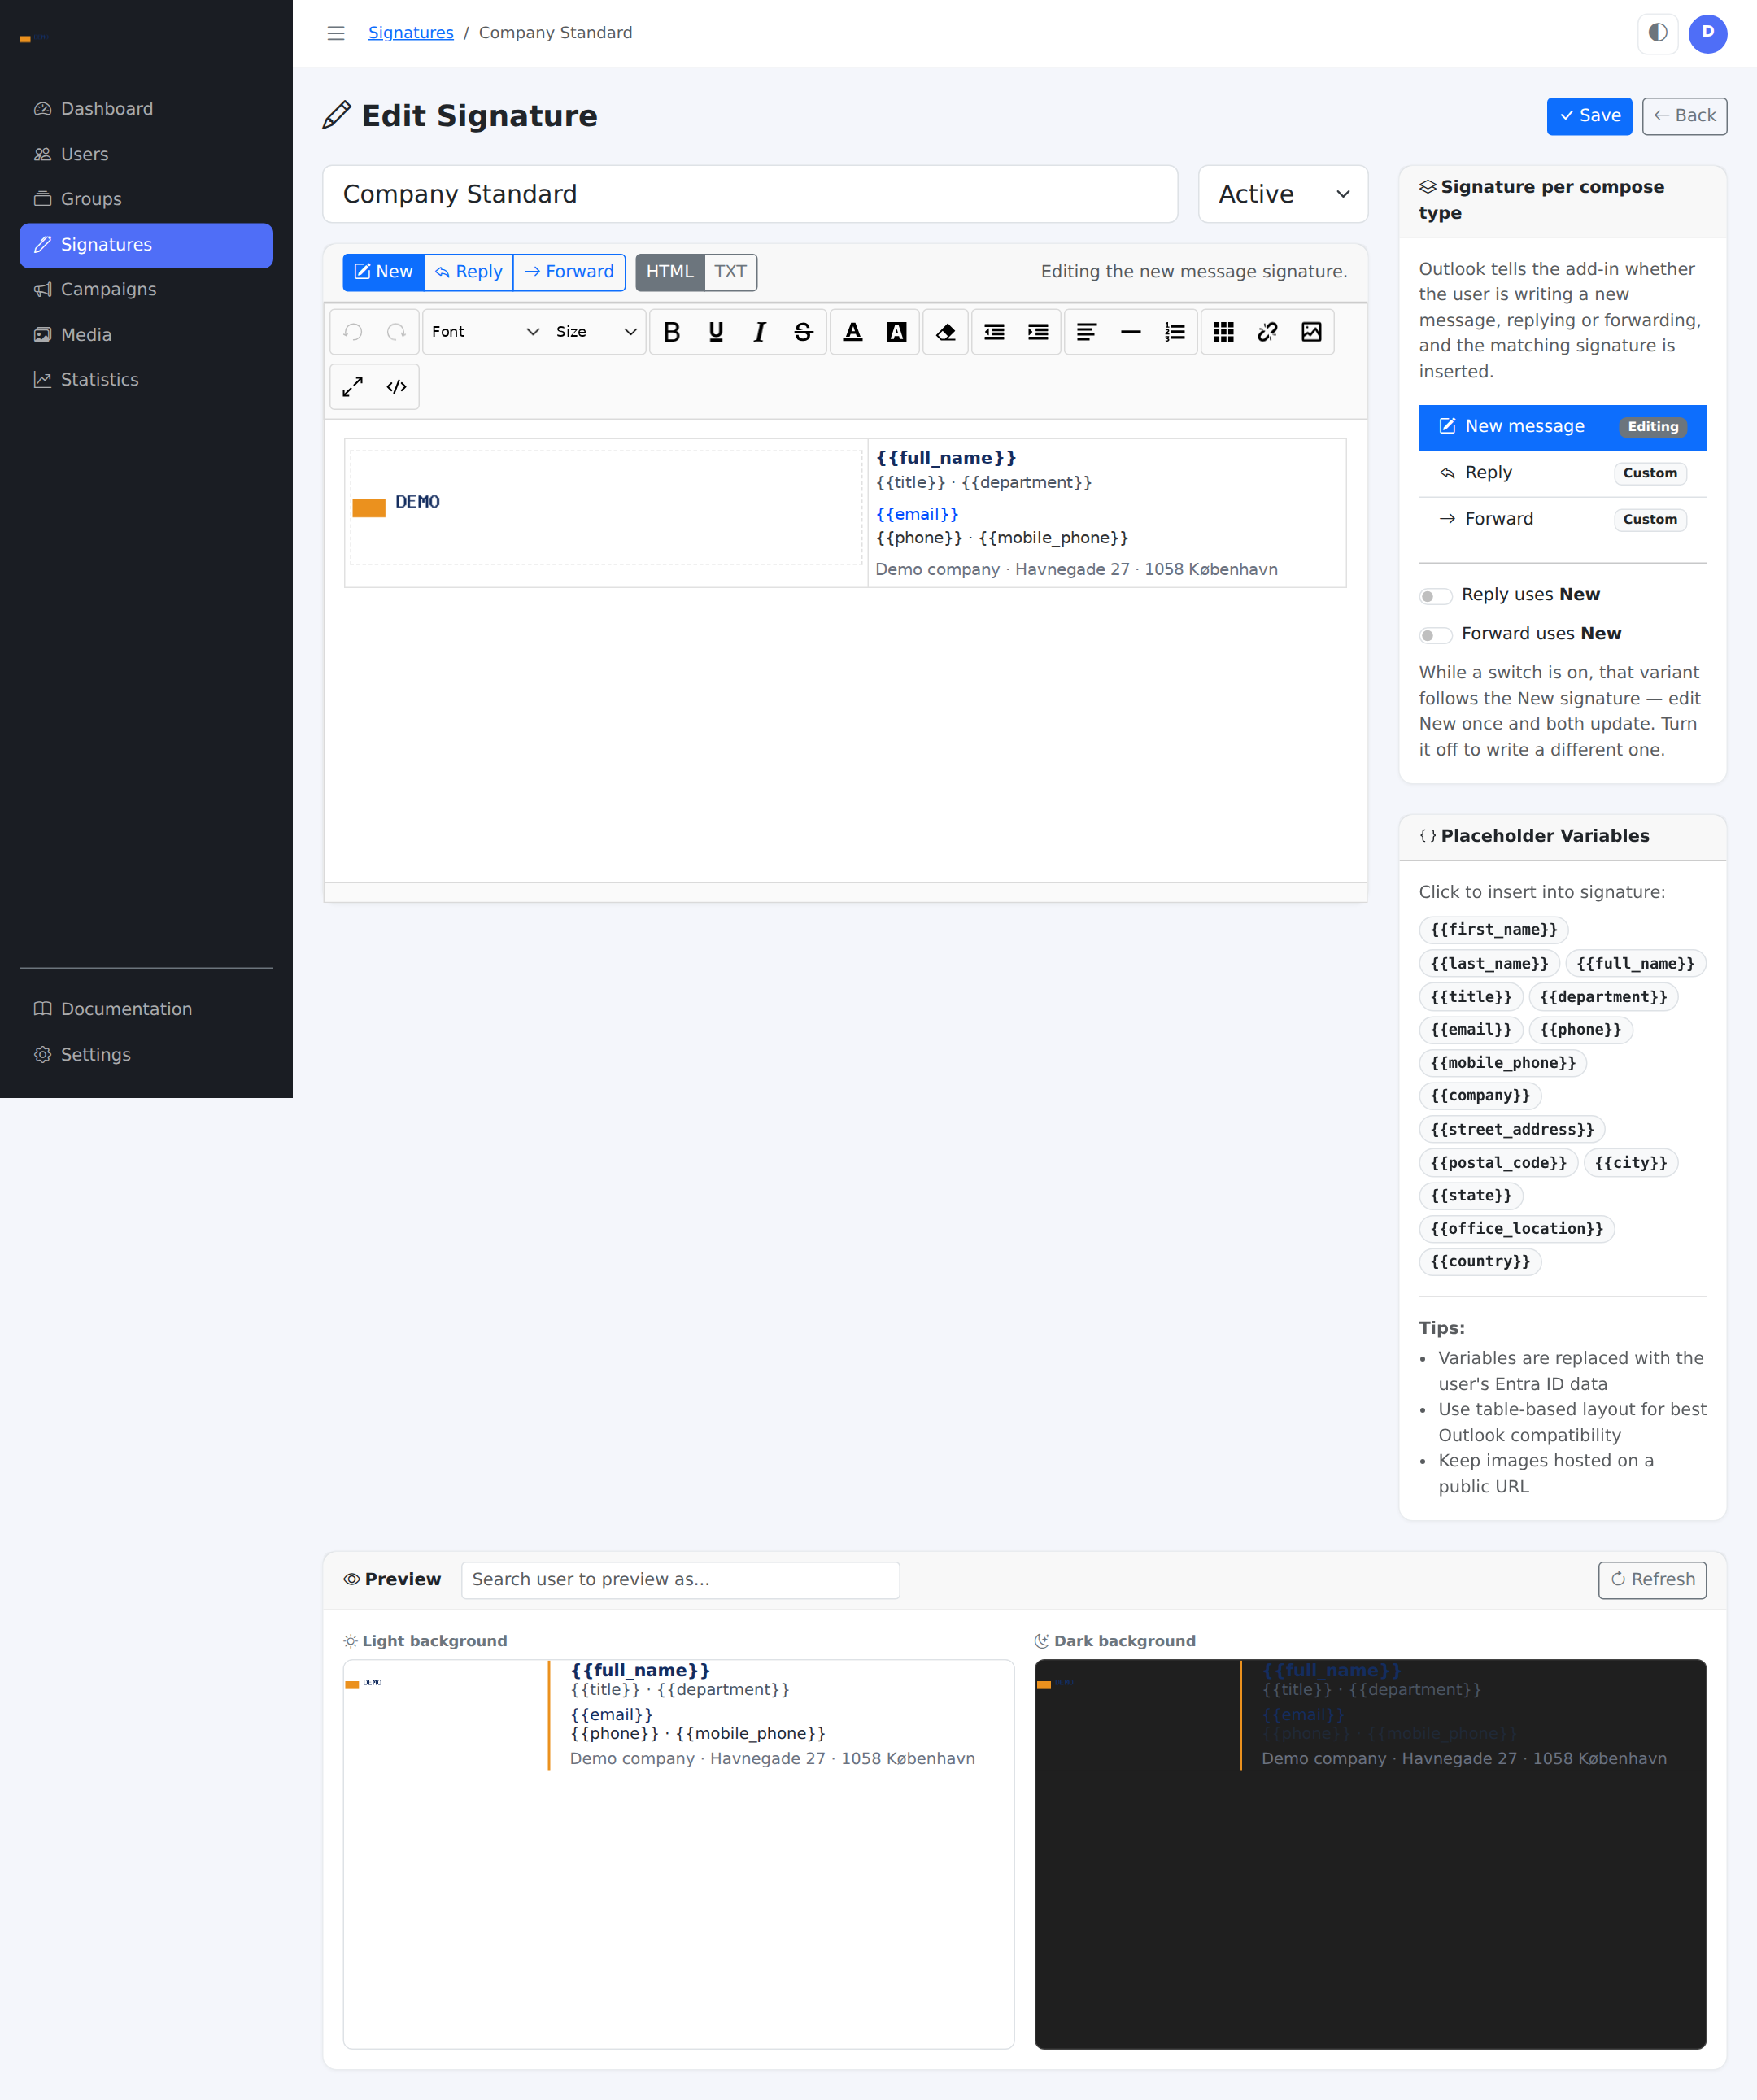Viewport: 1757px width, 2100px height.
Task: Switch to TXT editing mode
Action: [730, 272]
